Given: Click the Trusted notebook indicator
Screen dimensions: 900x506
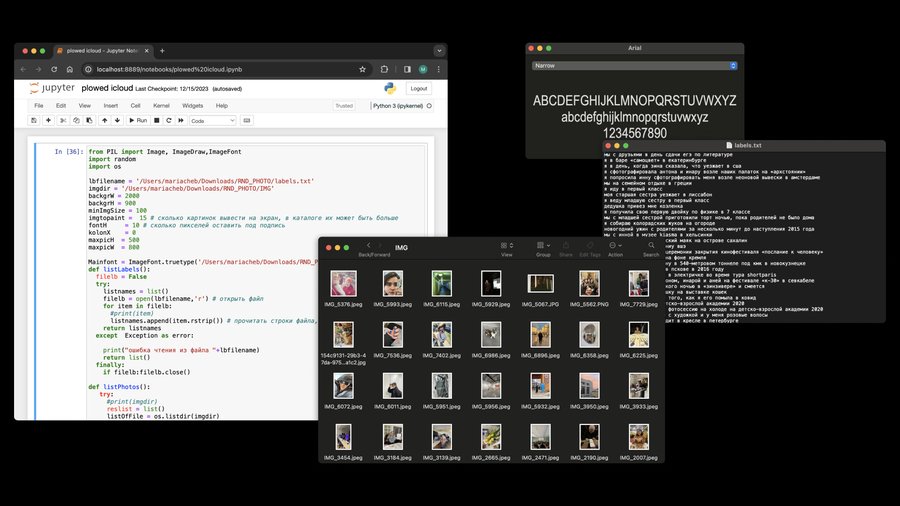Looking at the screenshot, I should 344,106.
